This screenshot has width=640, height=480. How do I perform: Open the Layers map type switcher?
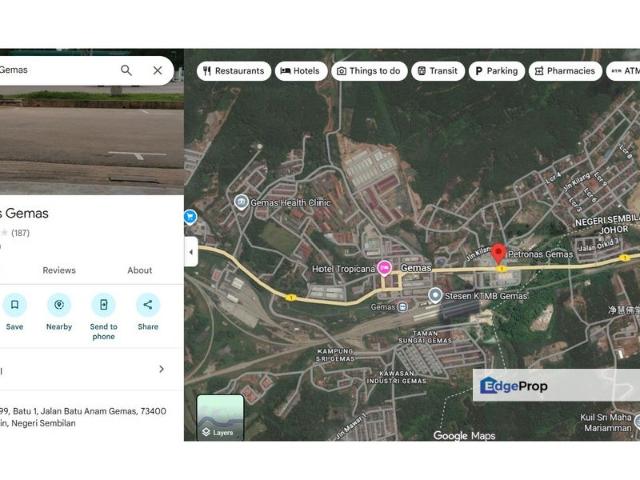coord(220,417)
